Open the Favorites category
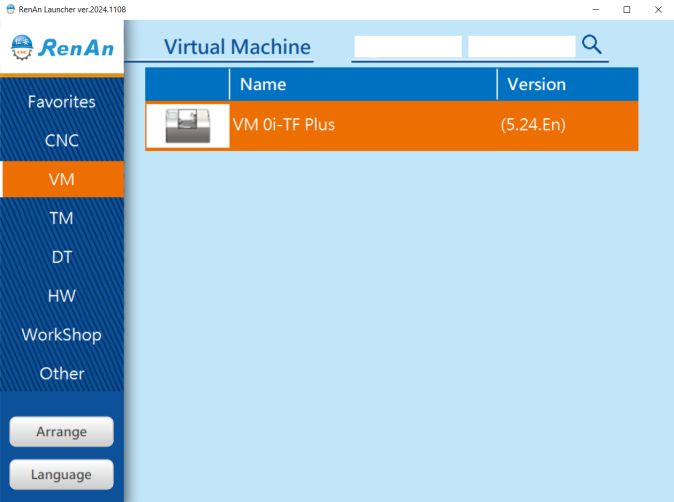Image resolution: width=674 pixels, height=502 pixels. [62, 102]
